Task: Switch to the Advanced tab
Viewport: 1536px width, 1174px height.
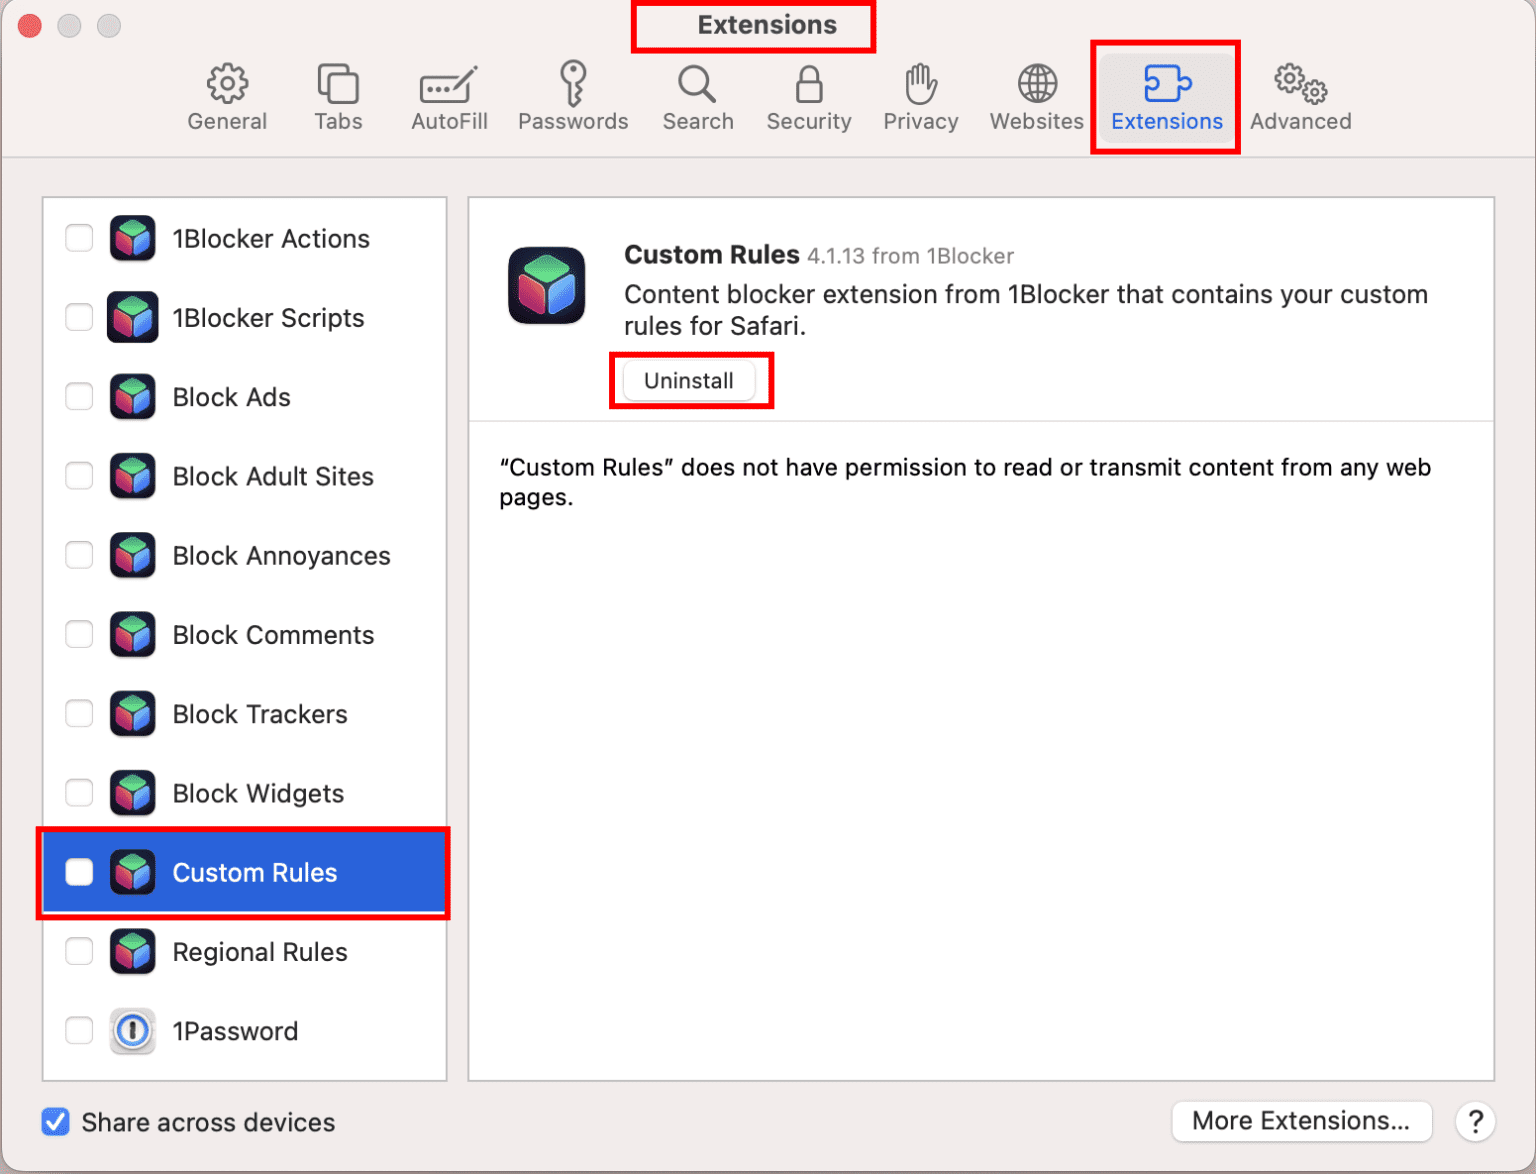Action: 1299,97
